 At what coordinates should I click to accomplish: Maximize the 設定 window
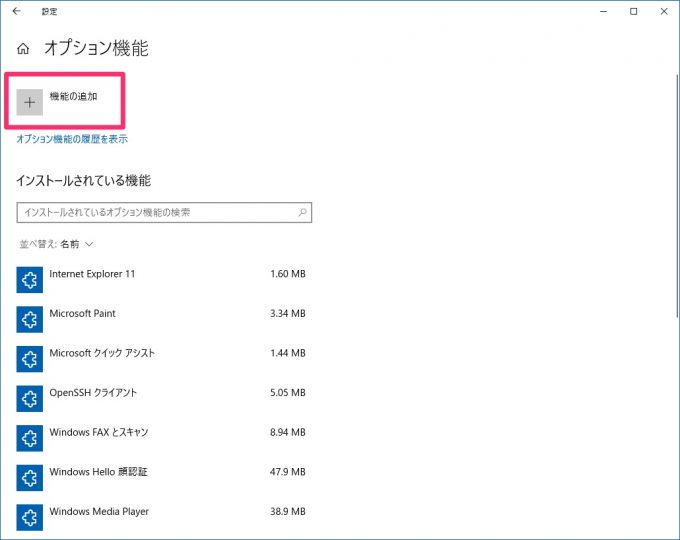[x=634, y=12]
